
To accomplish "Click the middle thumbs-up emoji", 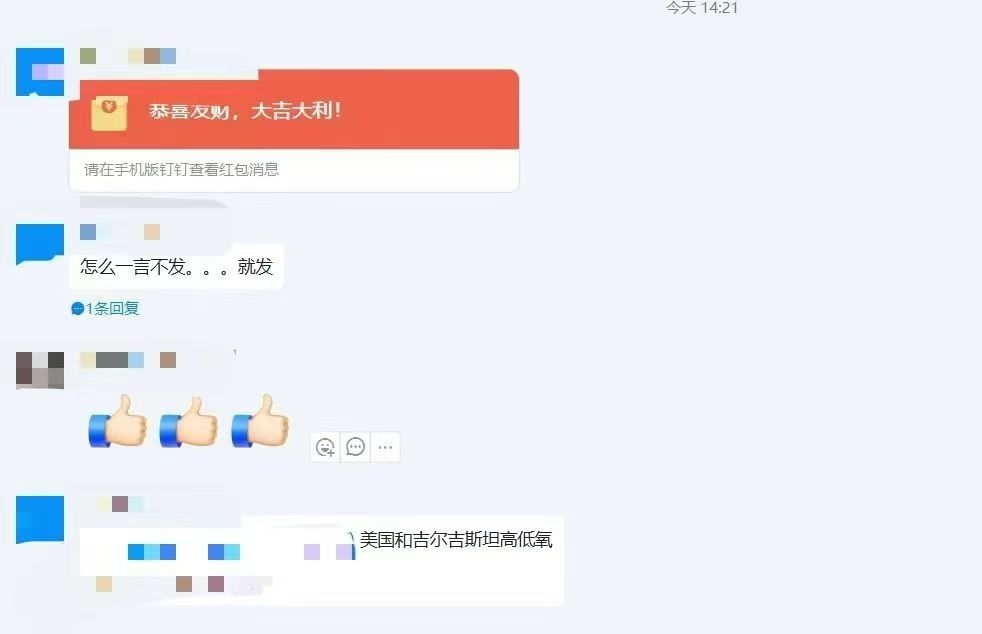I will pyautogui.click(x=189, y=421).
